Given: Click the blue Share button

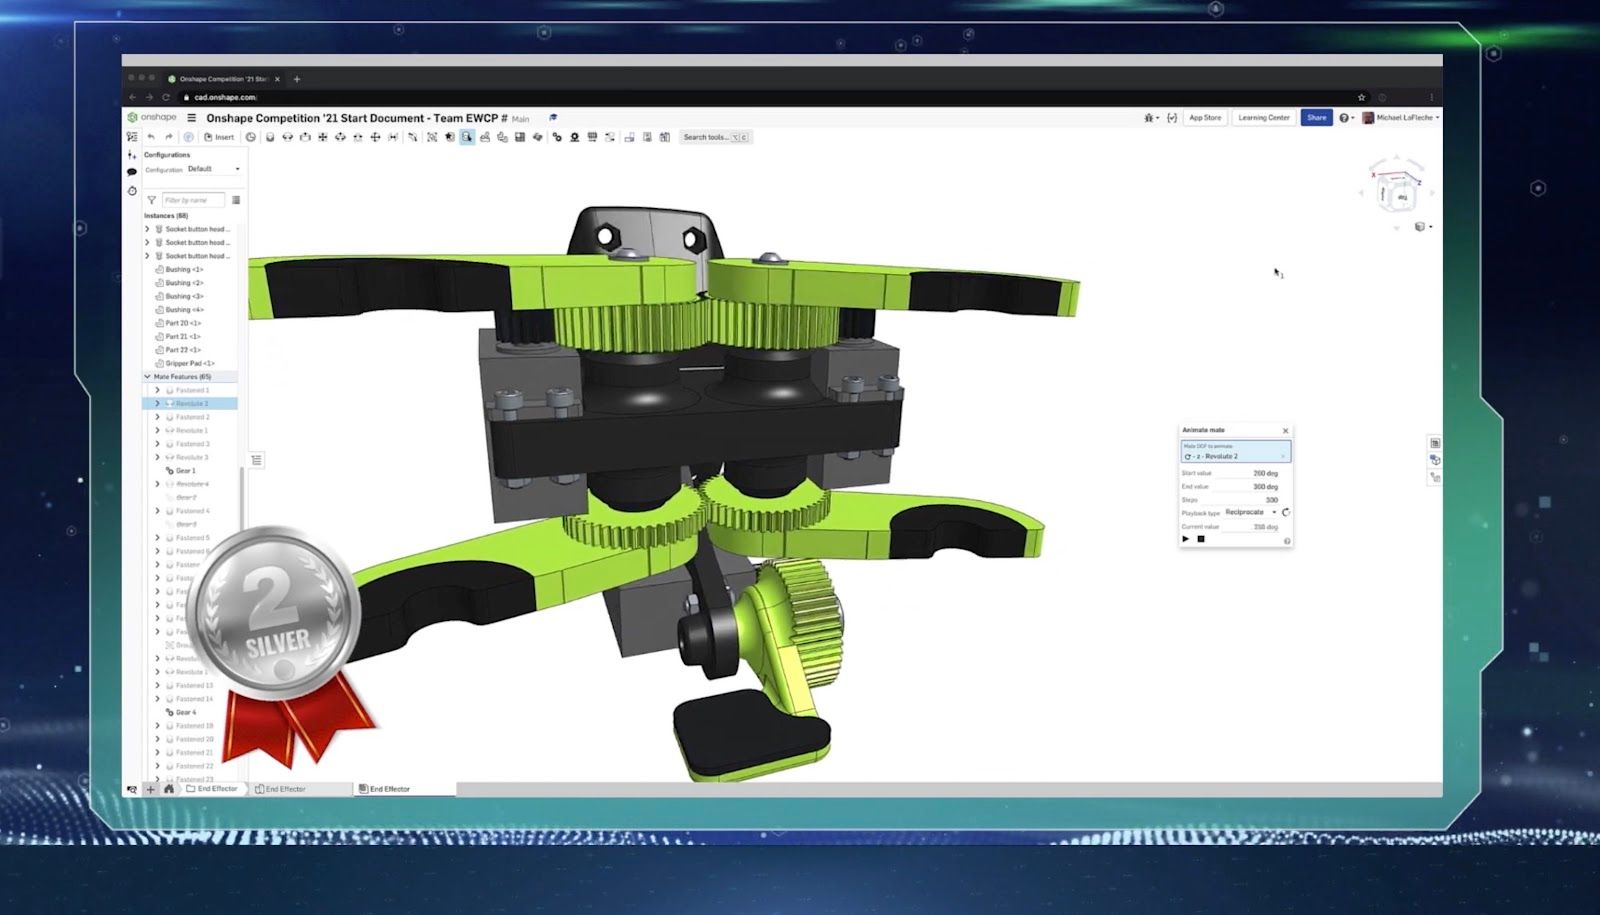Looking at the screenshot, I should coord(1316,118).
